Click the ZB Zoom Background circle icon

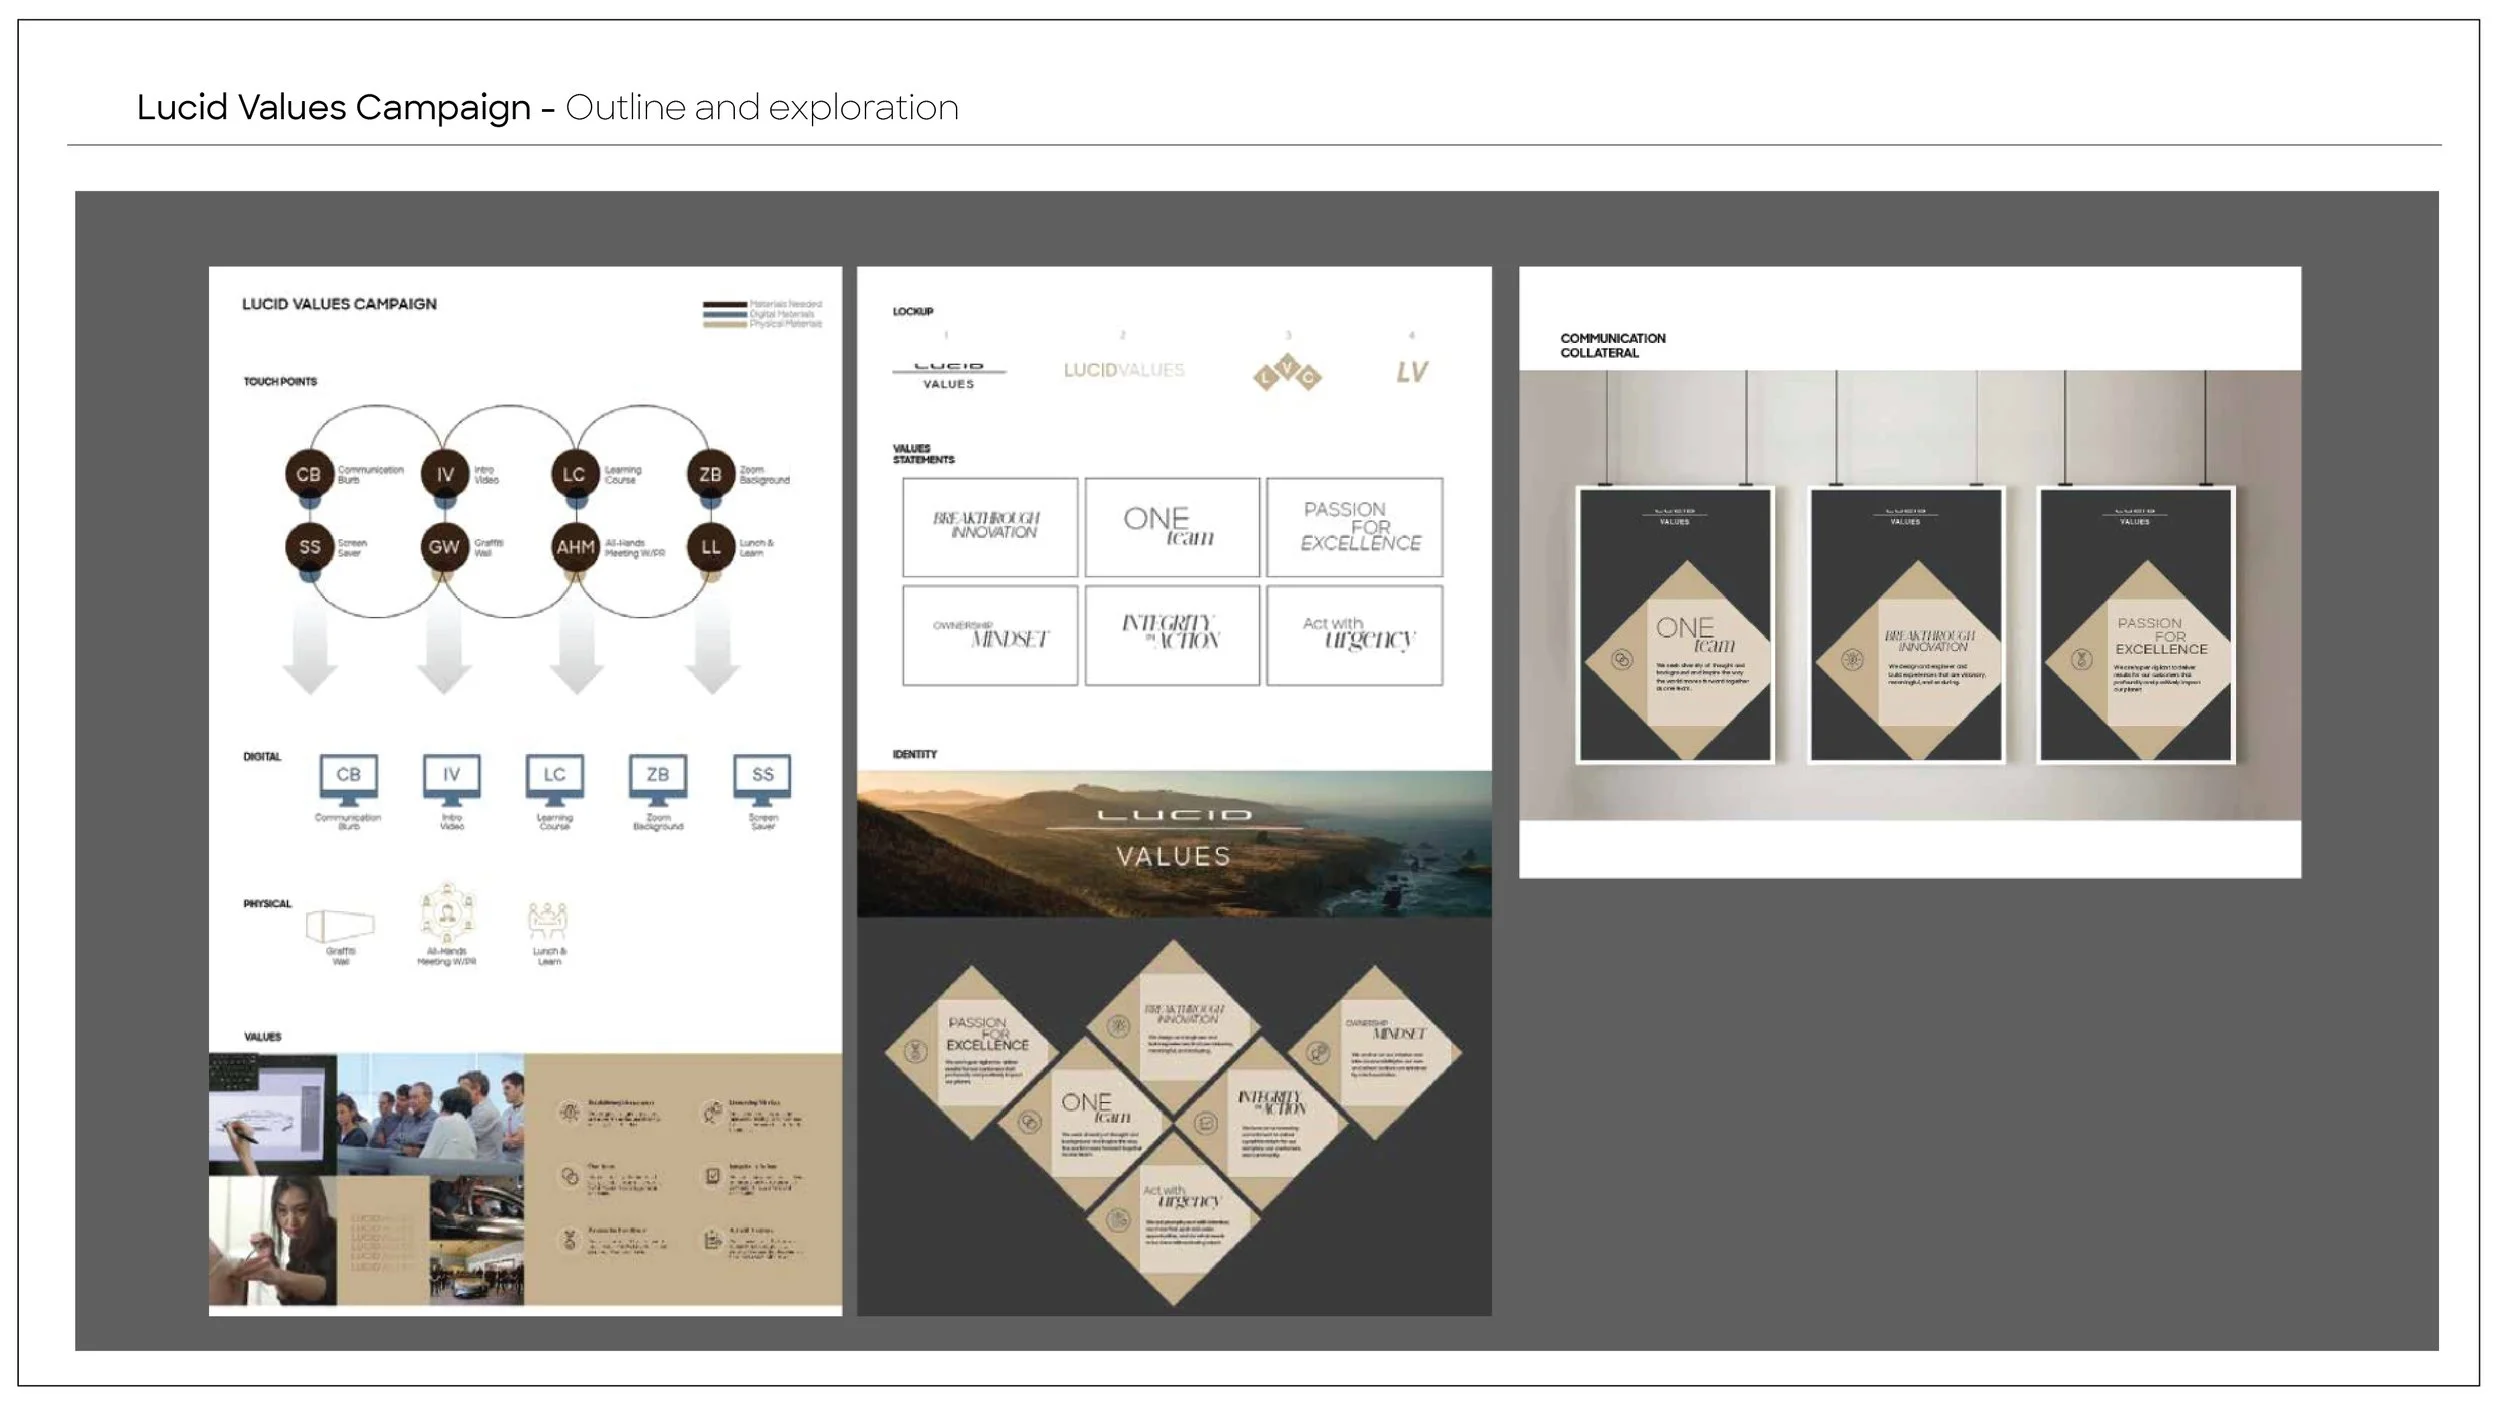tap(710, 474)
